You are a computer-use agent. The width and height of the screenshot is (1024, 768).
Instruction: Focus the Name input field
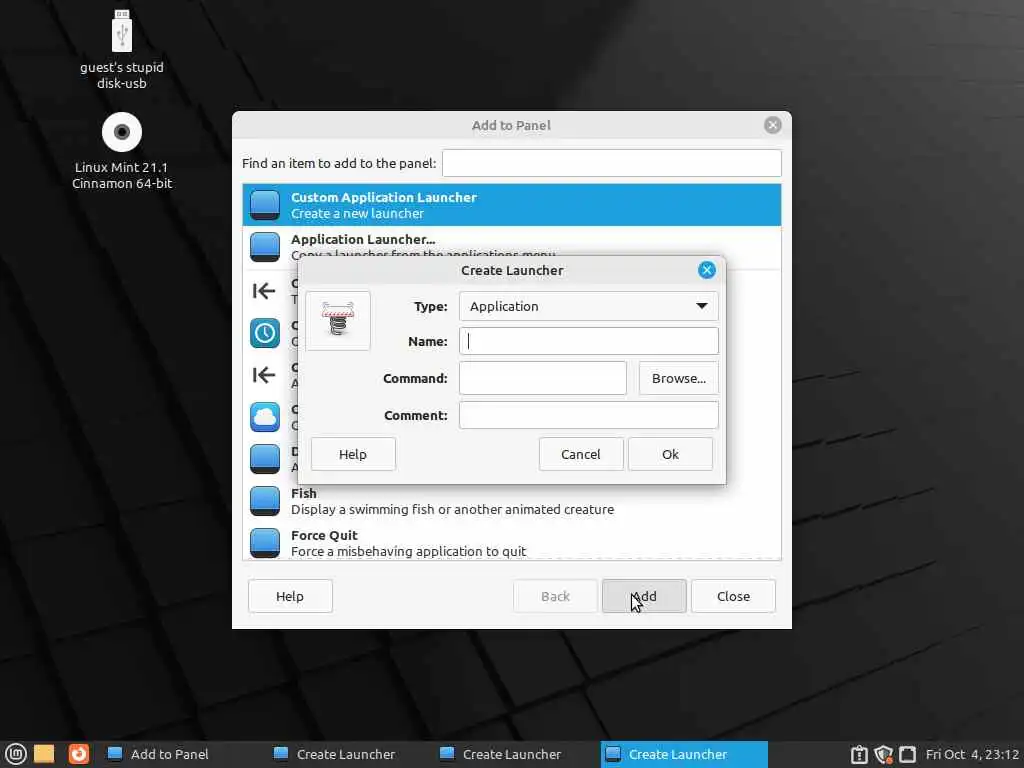[588, 341]
